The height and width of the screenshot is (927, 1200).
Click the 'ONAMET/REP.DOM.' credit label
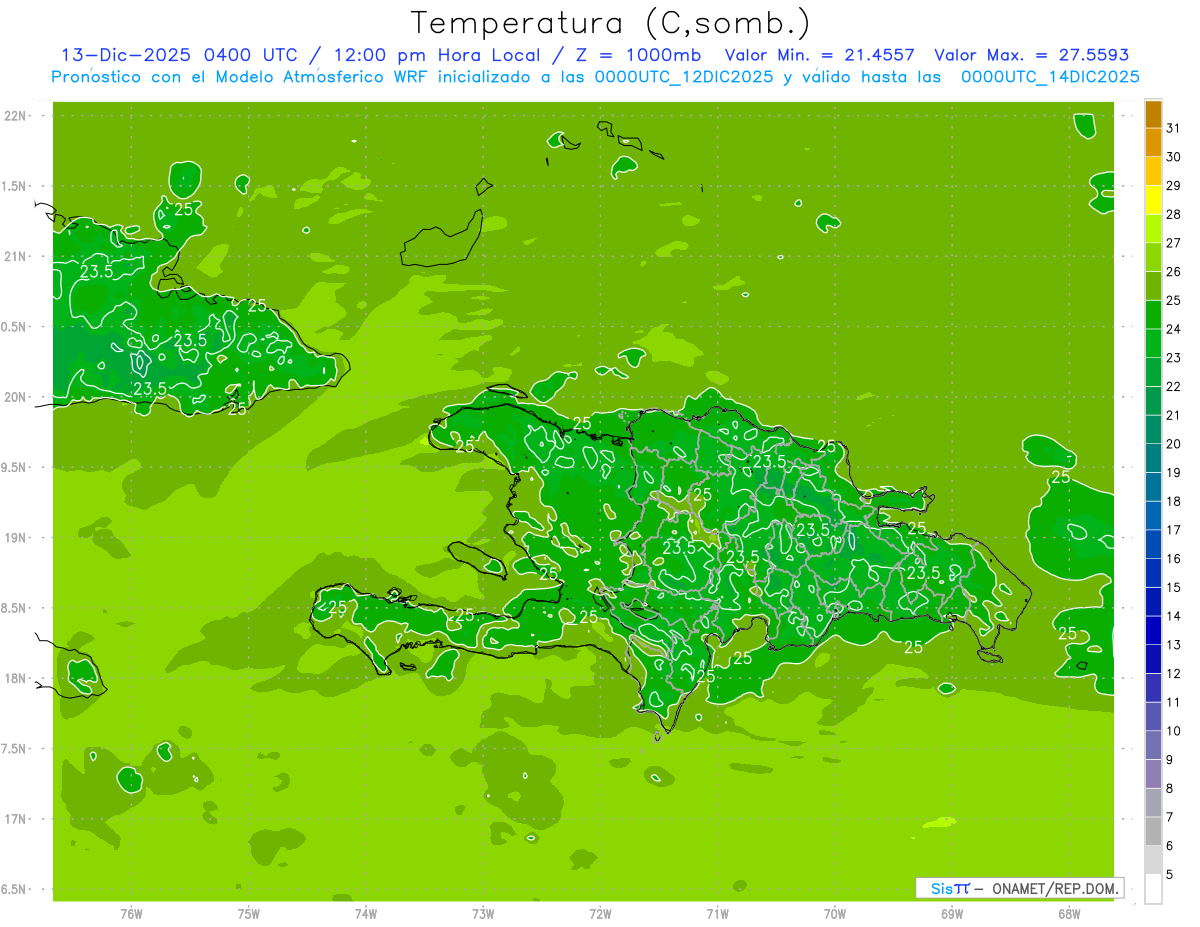[x=1053, y=888]
